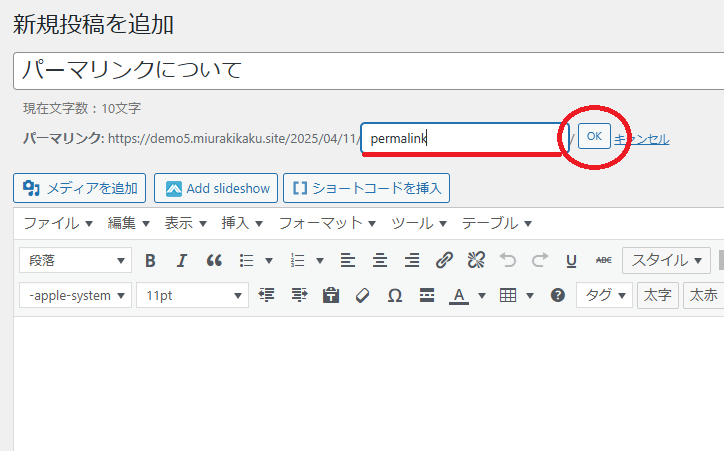Open the -apple-system font family dropdown
Image resolution: width=724 pixels, height=451 pixels.
click(x=75, y=296)
